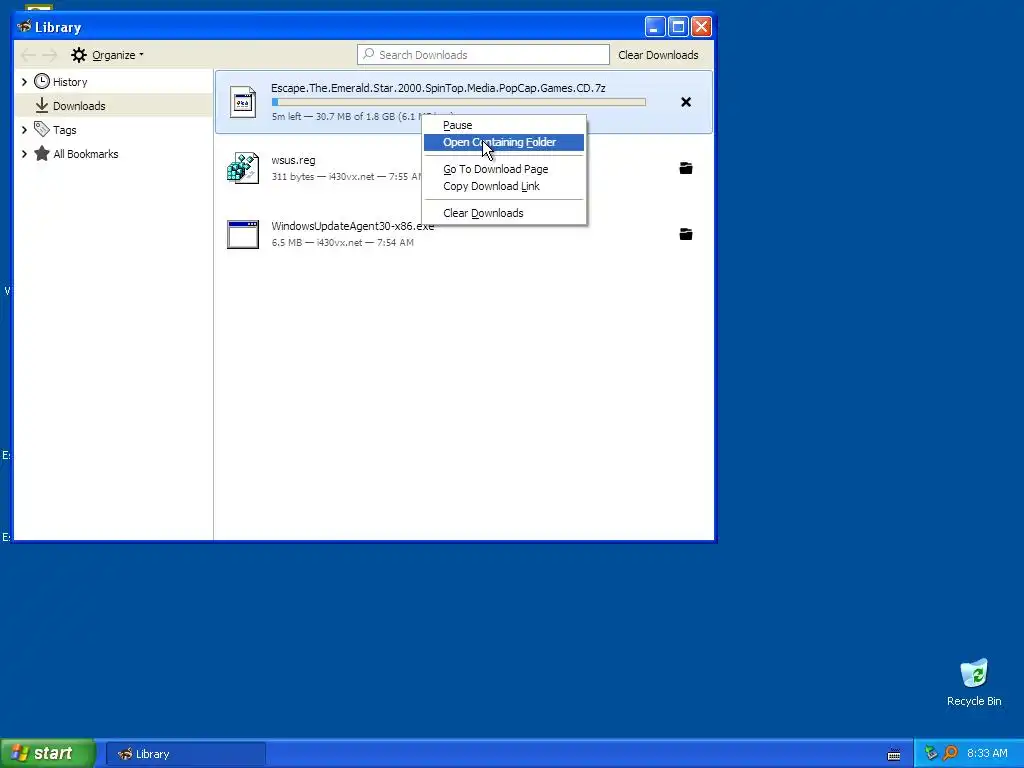Minimize the Library window
Image resolution: width=1024 pixels, height=768 pixels.
point(655,27)
